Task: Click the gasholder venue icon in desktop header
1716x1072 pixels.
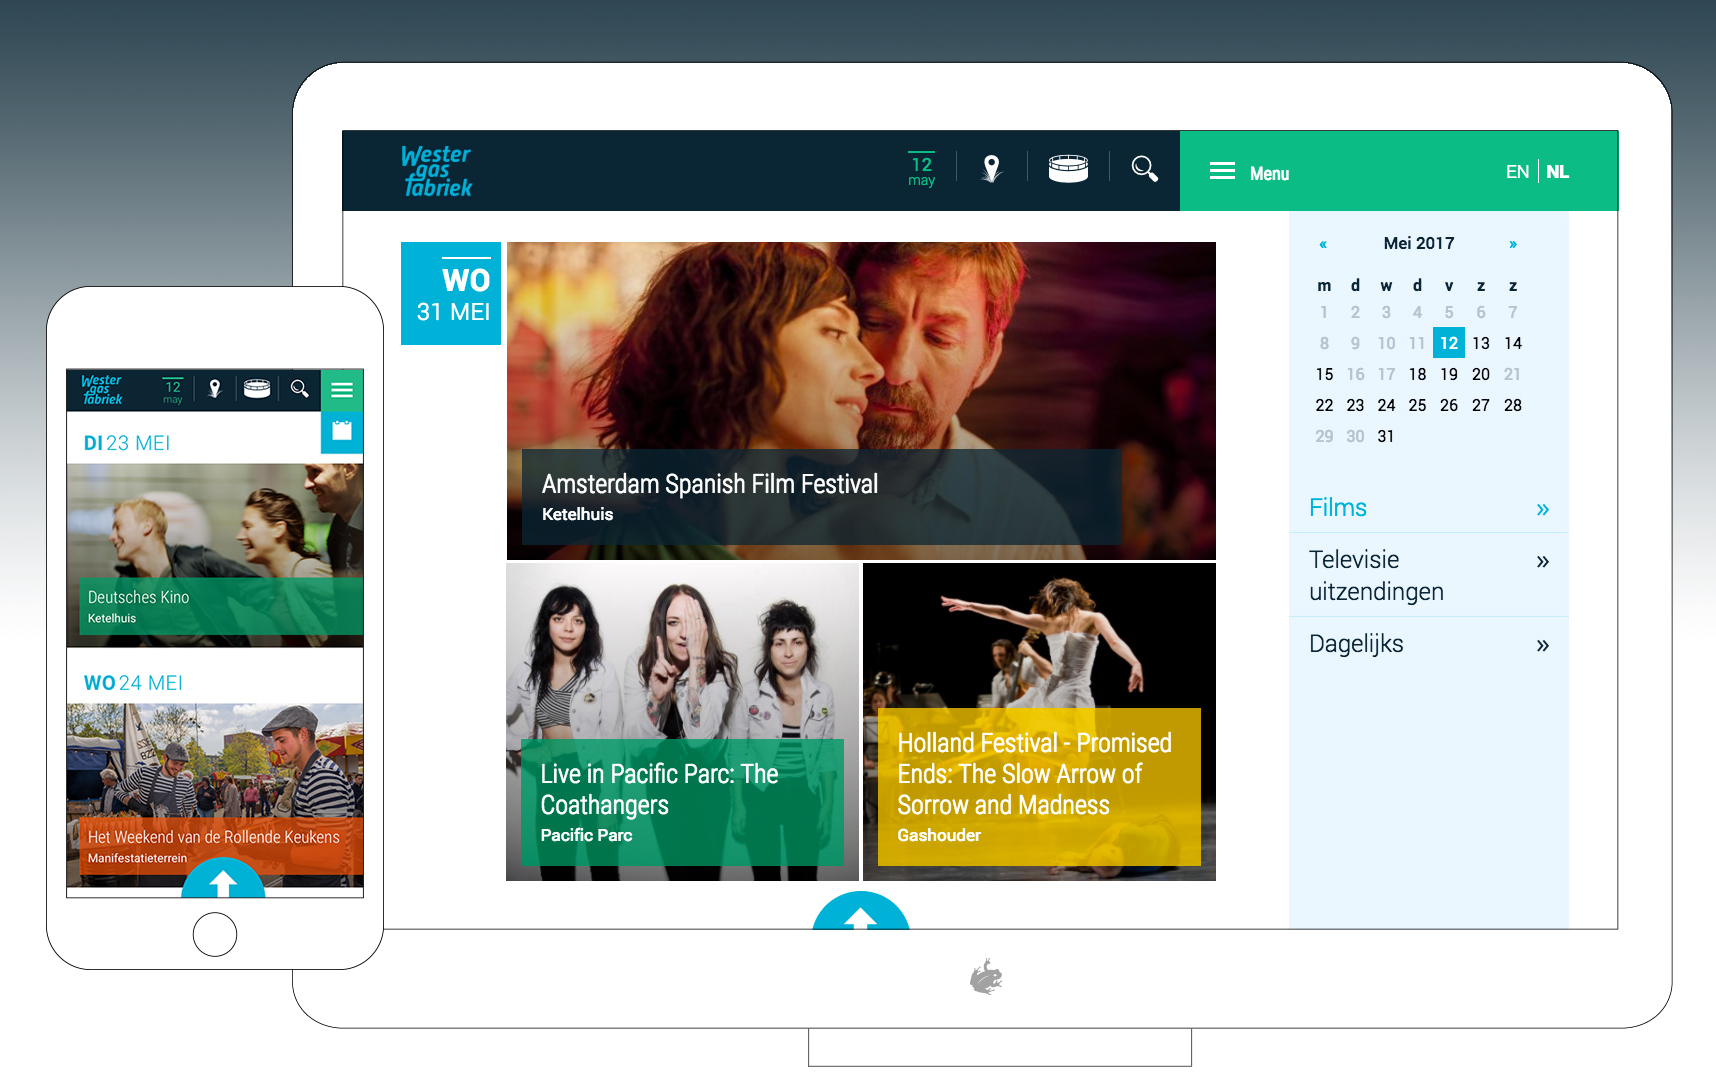Action: coord(1068,168)
